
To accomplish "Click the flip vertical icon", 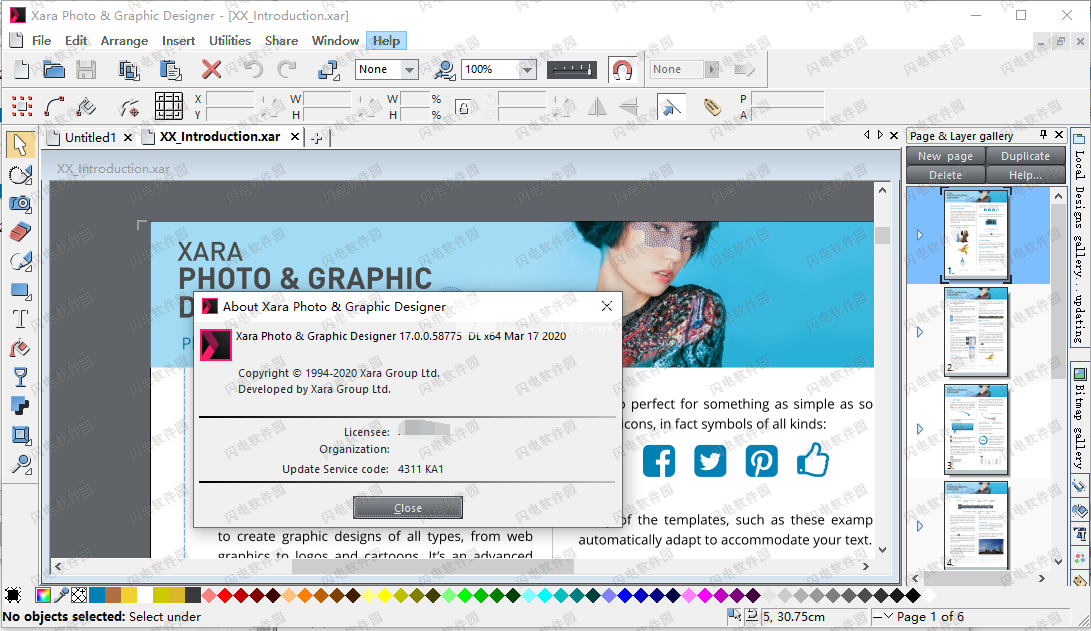I will pyautogui.click(x=628, y=106).
